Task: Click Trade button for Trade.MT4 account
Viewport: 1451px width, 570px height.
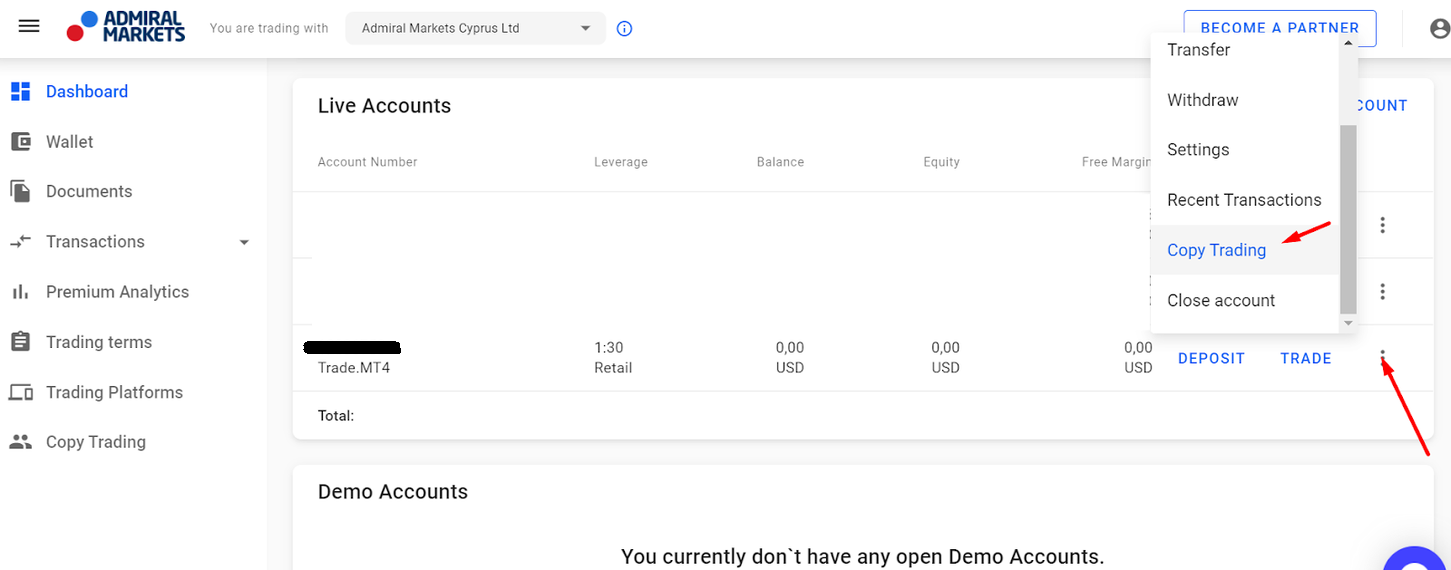Action: pyautogui.click(x=1305, y=358)
